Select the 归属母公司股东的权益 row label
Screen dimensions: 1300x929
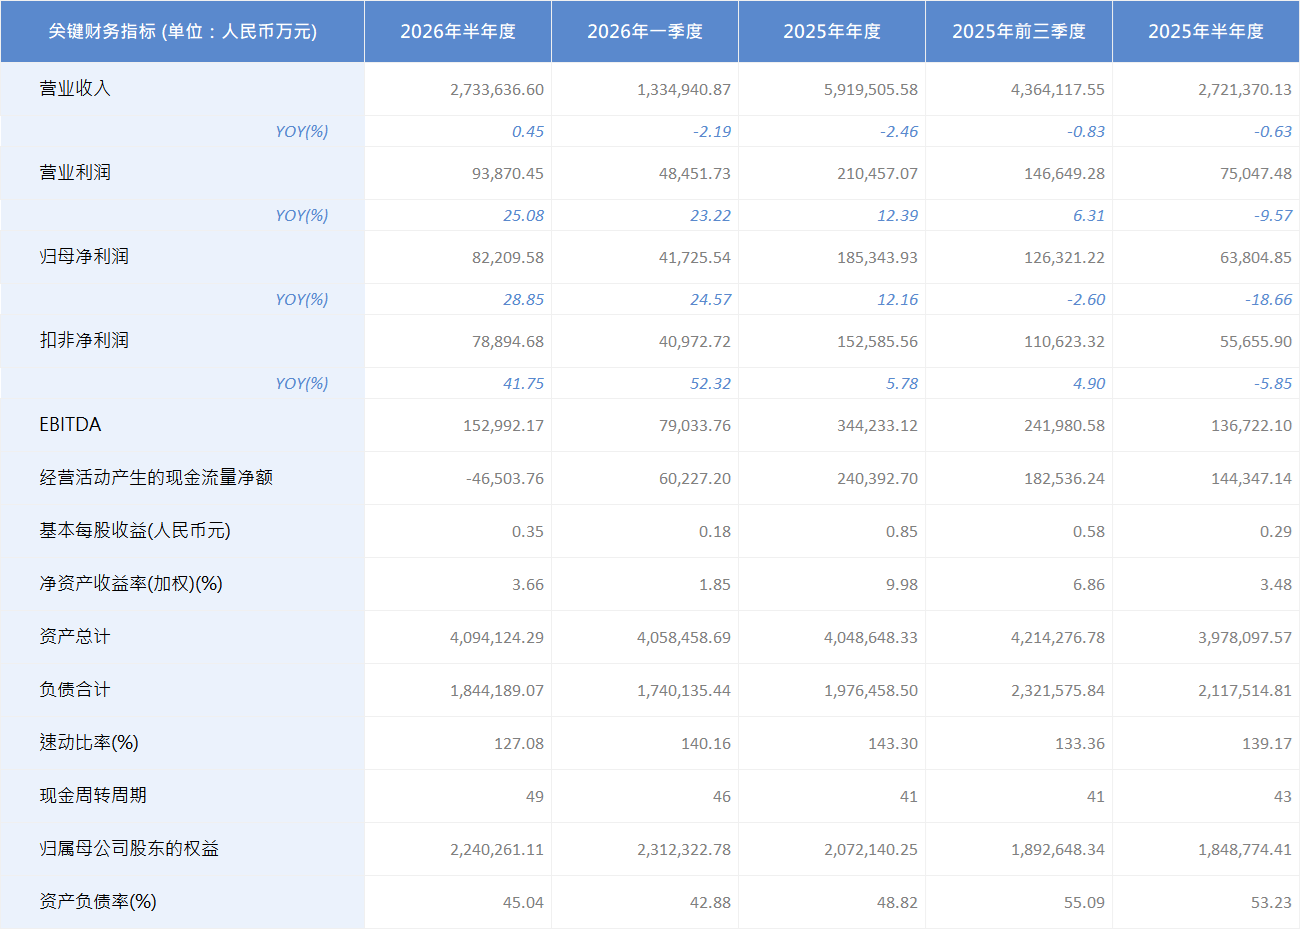click(129, 849)
